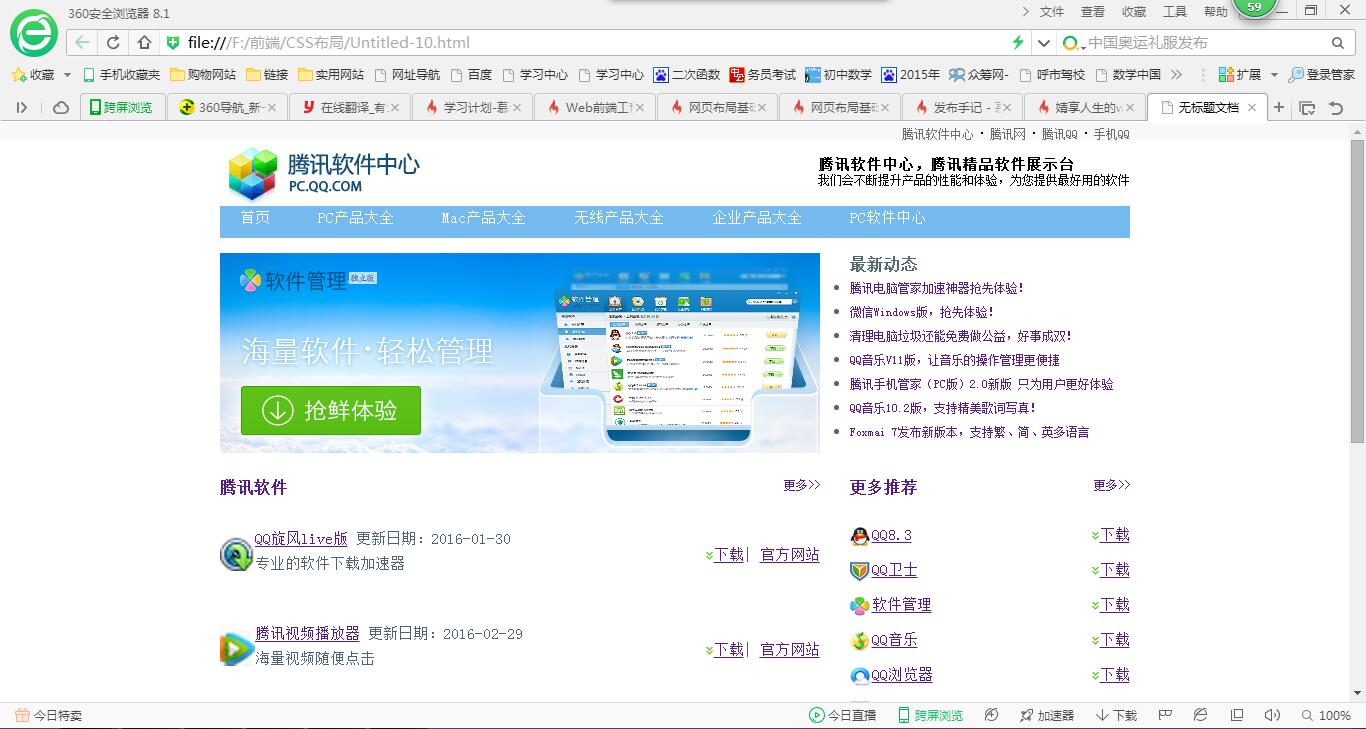This screenshot has width=1366, height=729.
Task: Click the search magnifier icon
Action: [x=1338, y=43]
